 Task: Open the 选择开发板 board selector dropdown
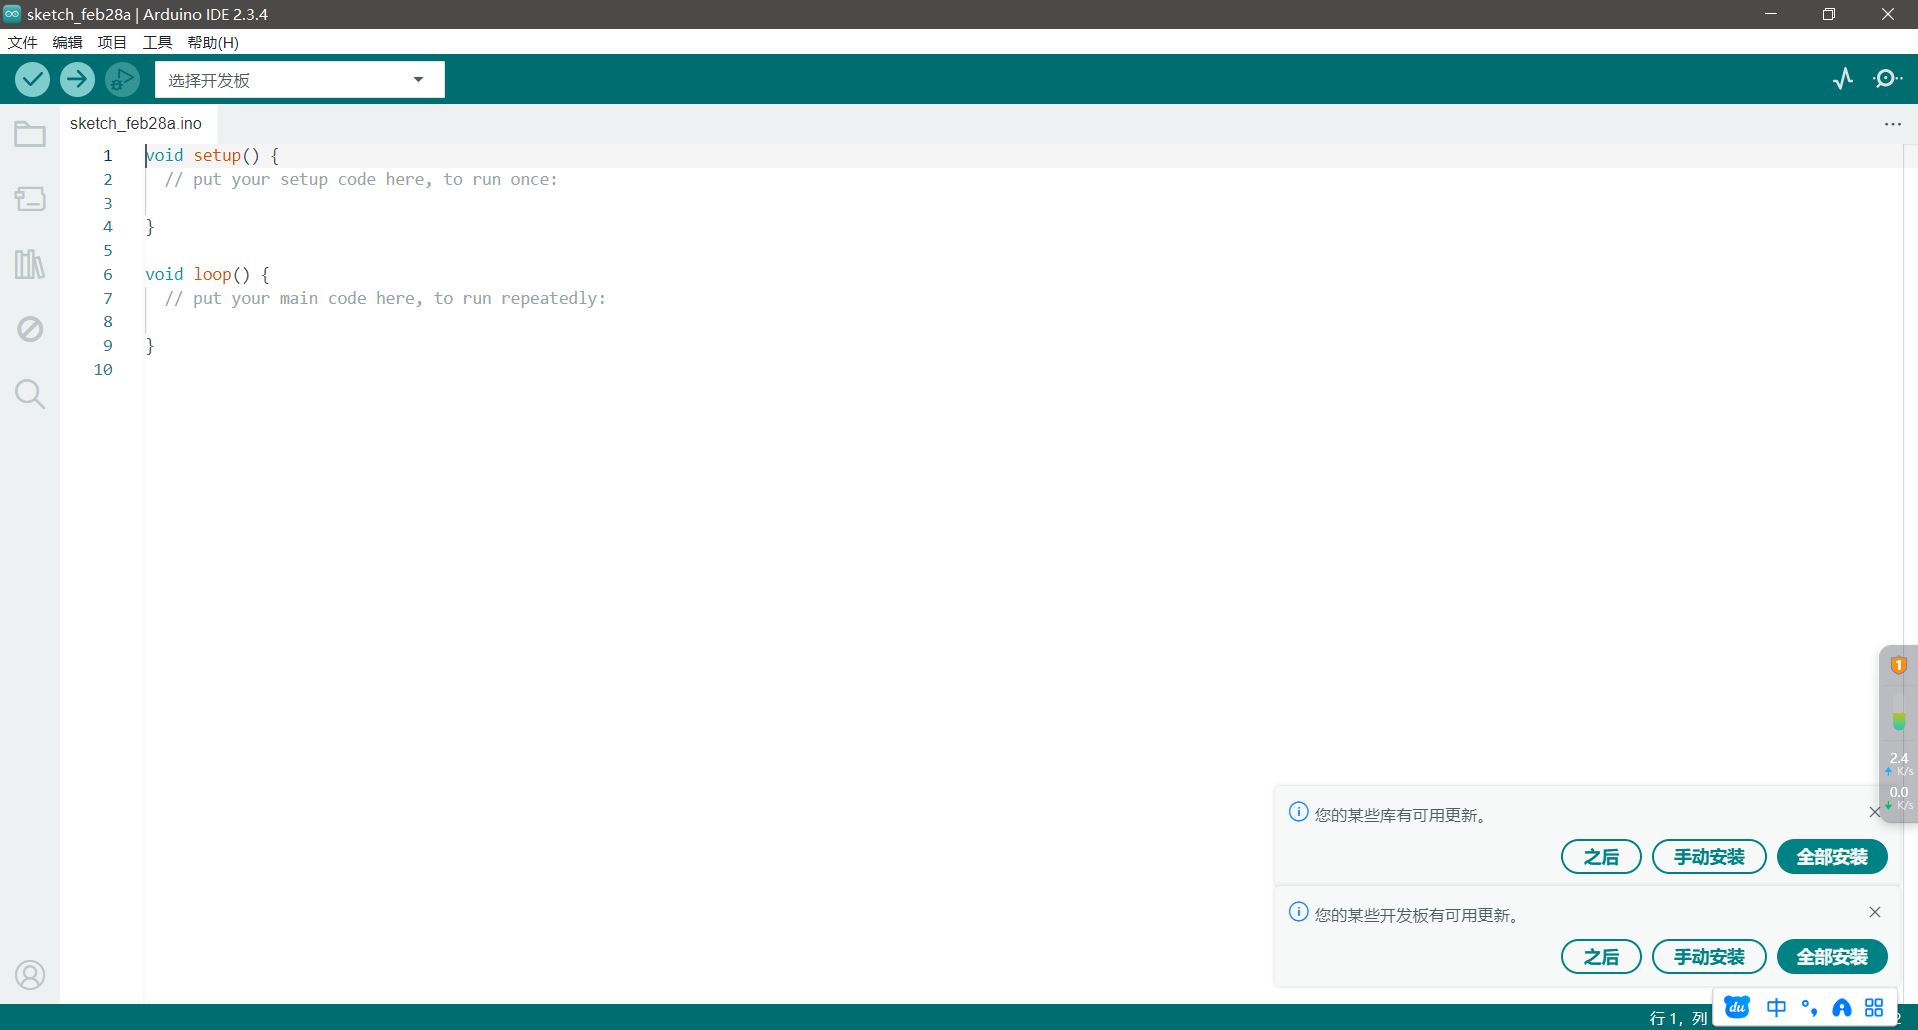[x=299, y=80]
